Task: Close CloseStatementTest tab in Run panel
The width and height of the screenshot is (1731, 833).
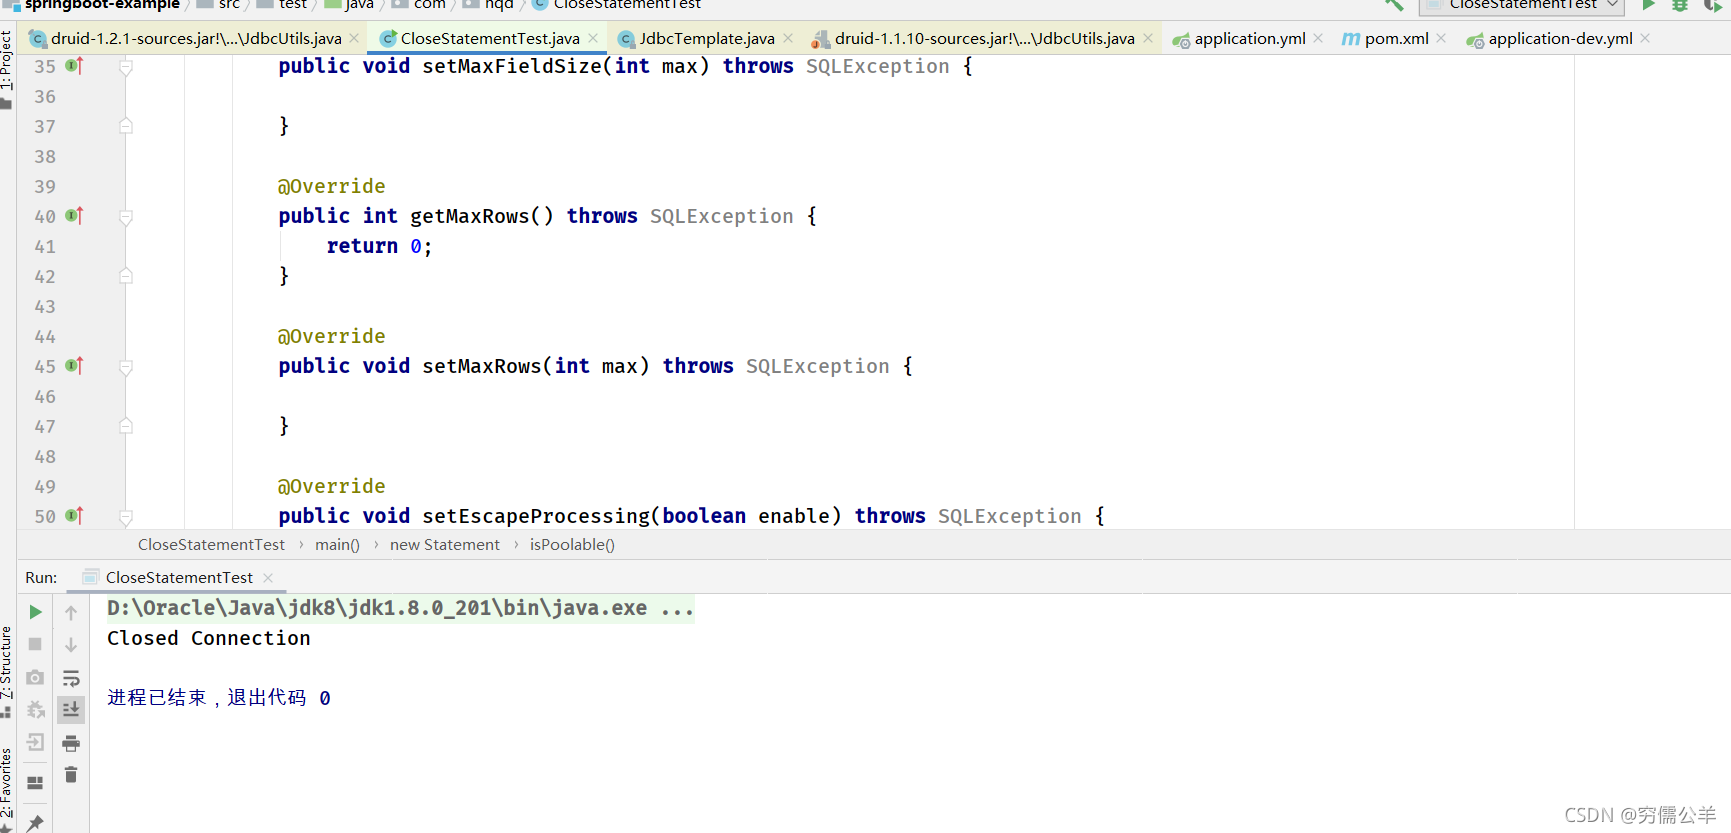Action: (x=268, y=578)
